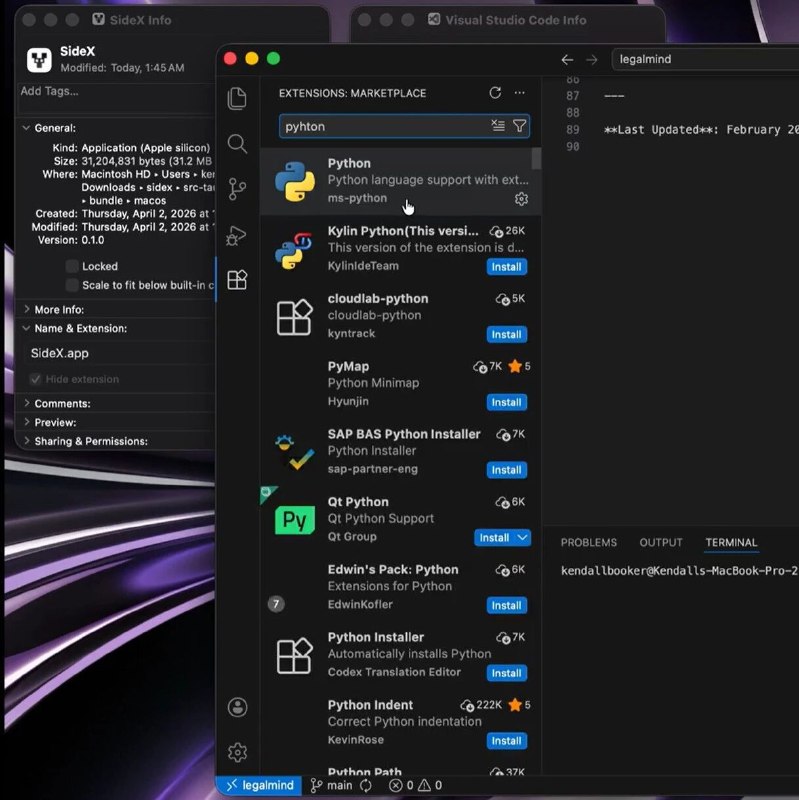Install the Kylin Python extension
799x800 pixels.
pyautogui.click(x=506, y=267)
